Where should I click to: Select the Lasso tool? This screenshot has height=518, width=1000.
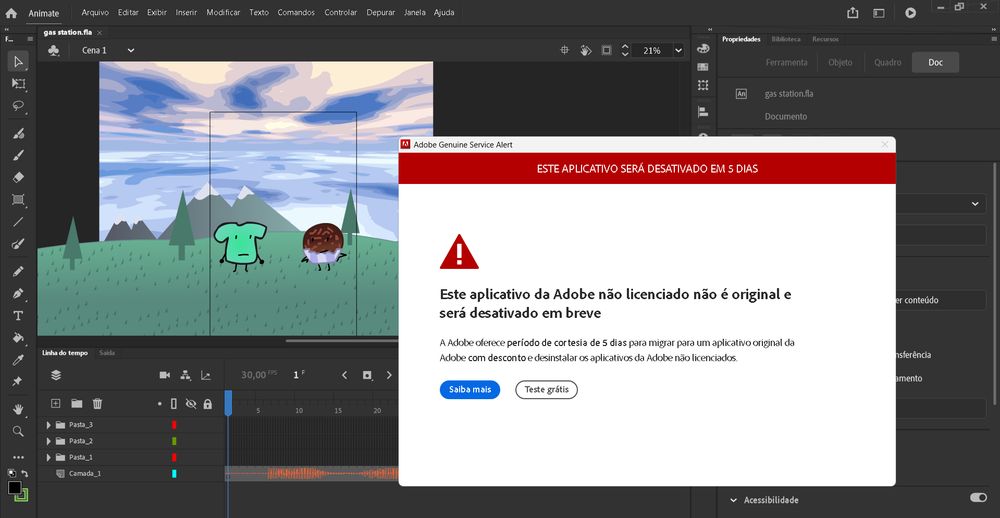click(x=18, y=106)
